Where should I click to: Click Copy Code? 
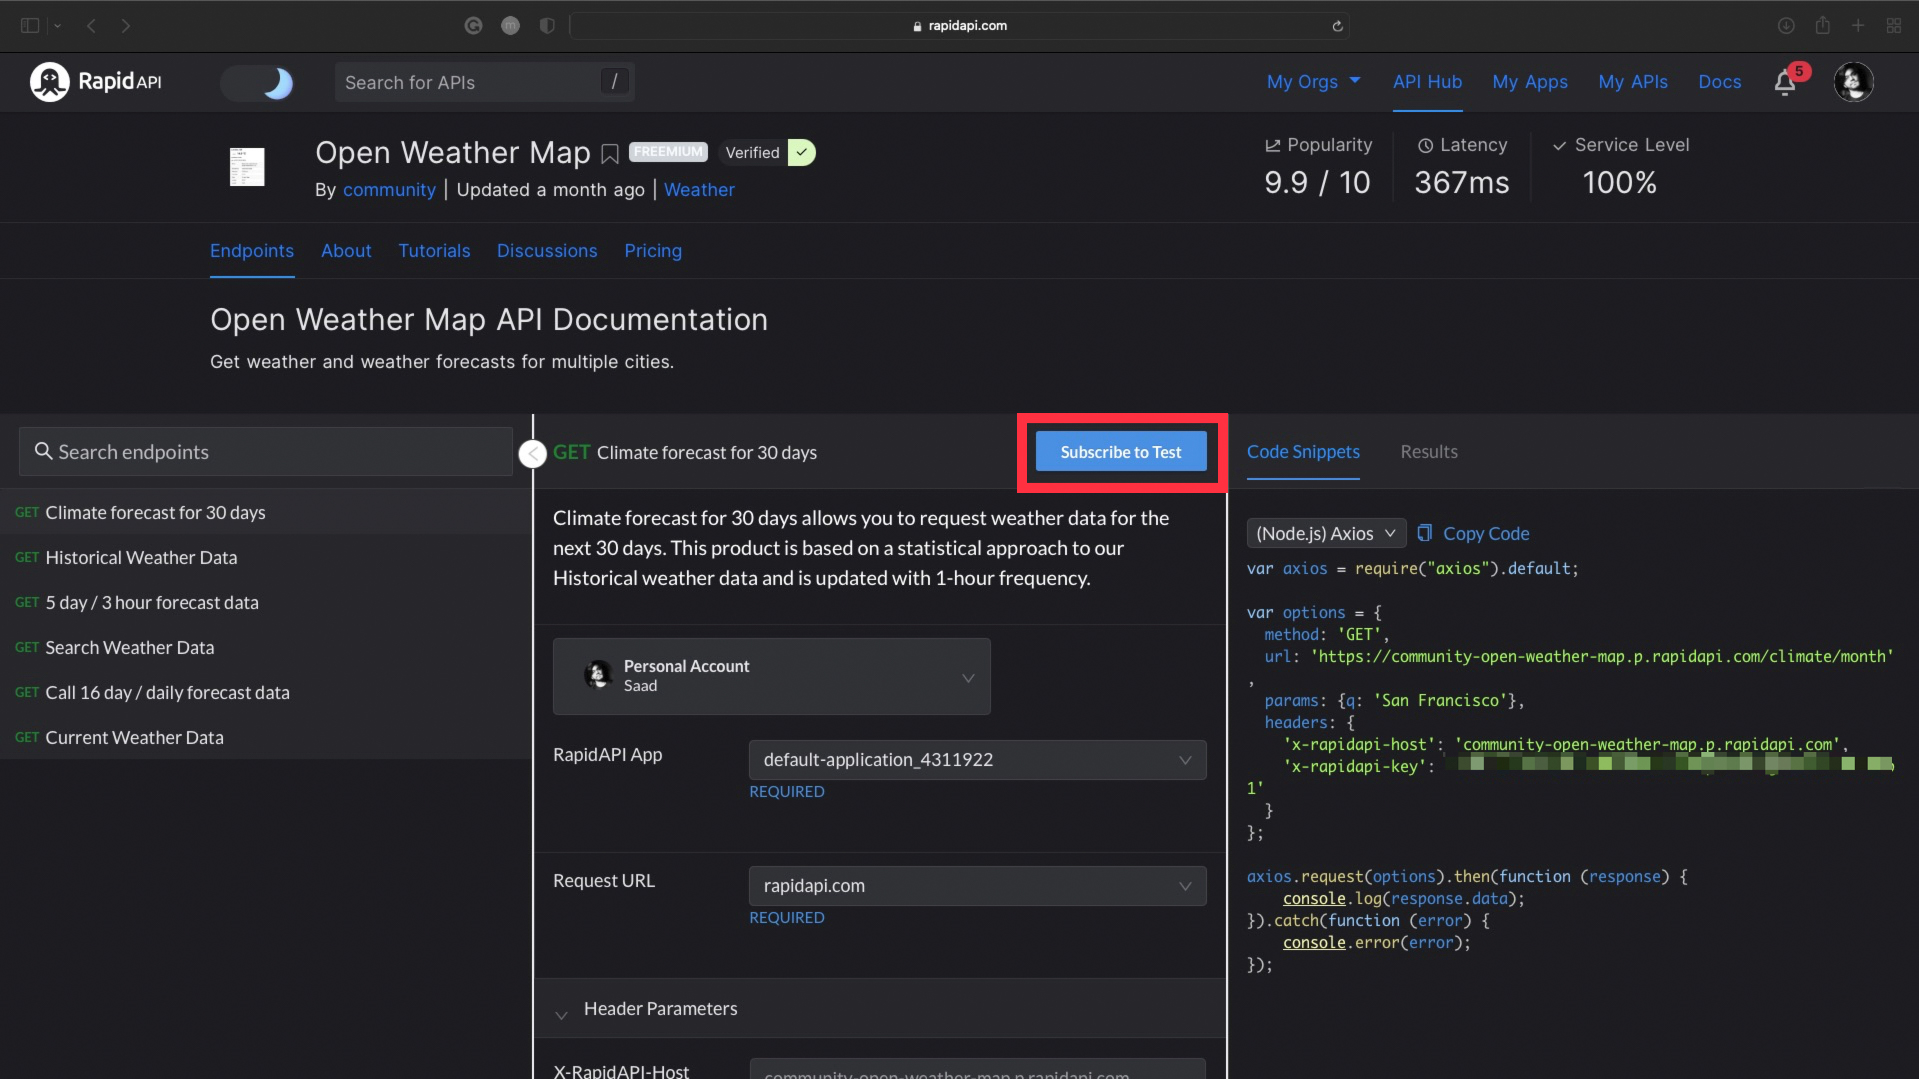pyautogui.click(x=1473, y=534)
